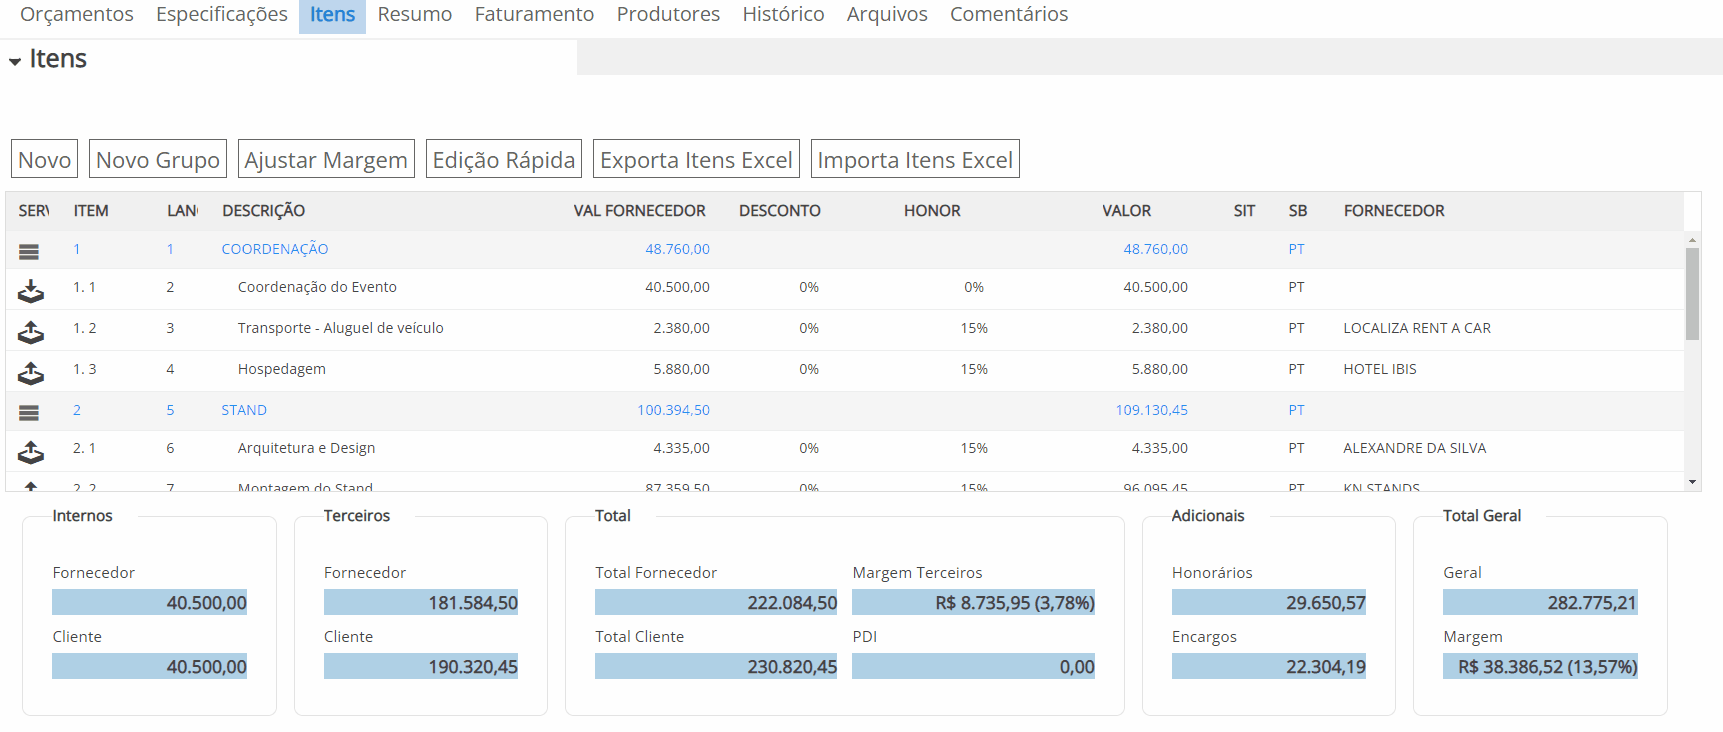Open the Orçamentos tab
Screen dimensions: 1723x732
tap(77, 14)
